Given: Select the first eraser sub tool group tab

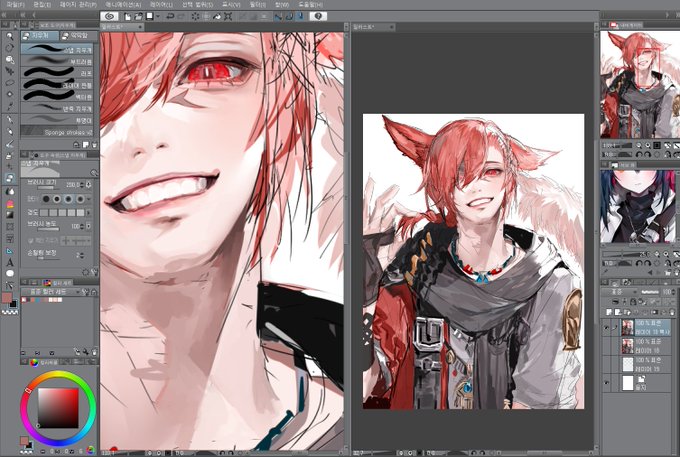Looking at the screenshot, I should 39,36.
